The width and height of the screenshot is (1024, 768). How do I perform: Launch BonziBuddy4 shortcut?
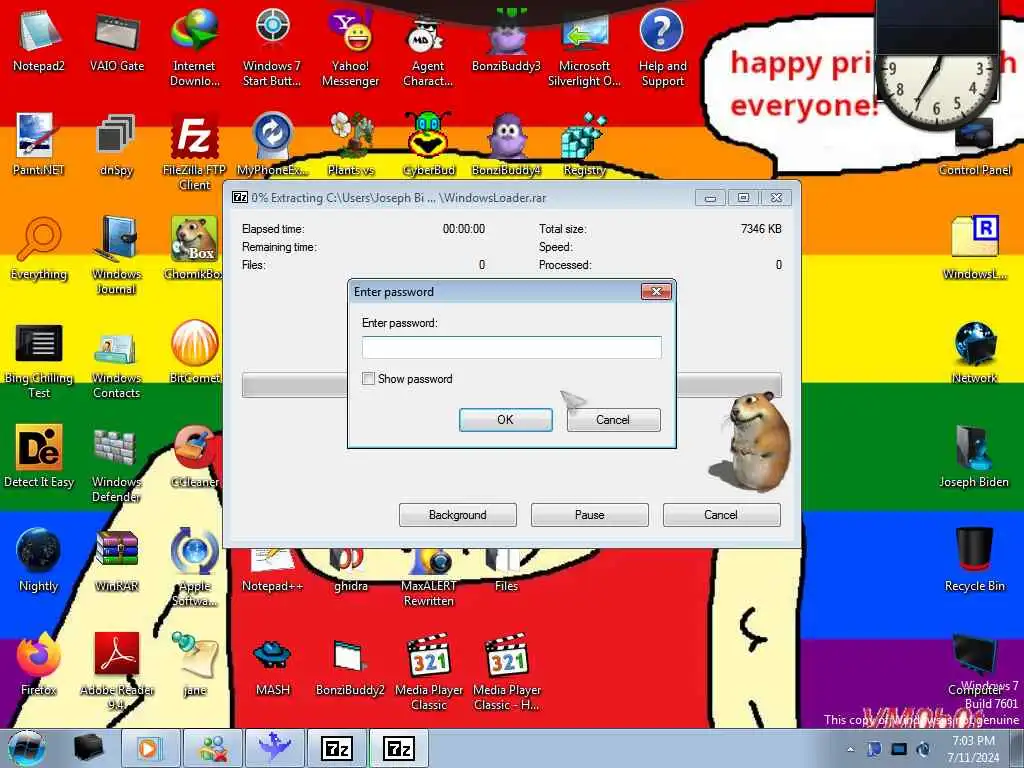506,145
